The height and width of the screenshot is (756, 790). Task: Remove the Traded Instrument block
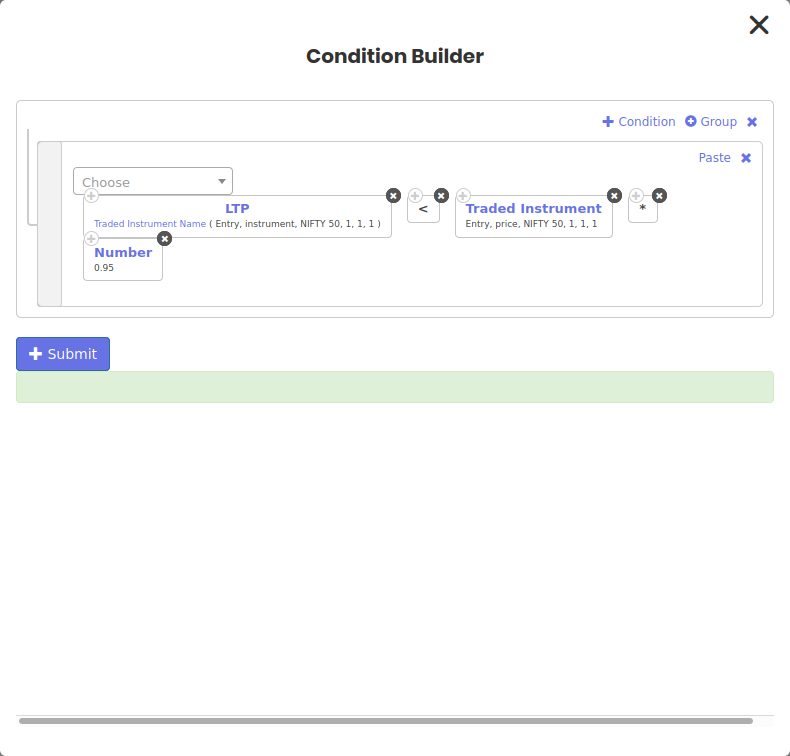tap(614, 195)
